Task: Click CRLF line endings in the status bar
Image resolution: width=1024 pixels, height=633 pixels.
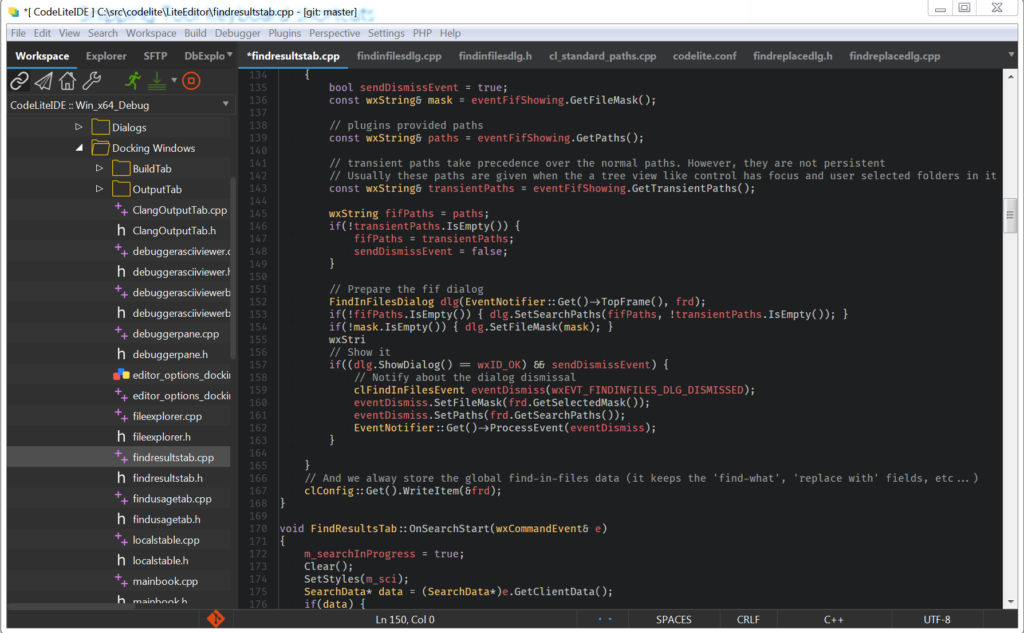Action: tap(748, 619)
